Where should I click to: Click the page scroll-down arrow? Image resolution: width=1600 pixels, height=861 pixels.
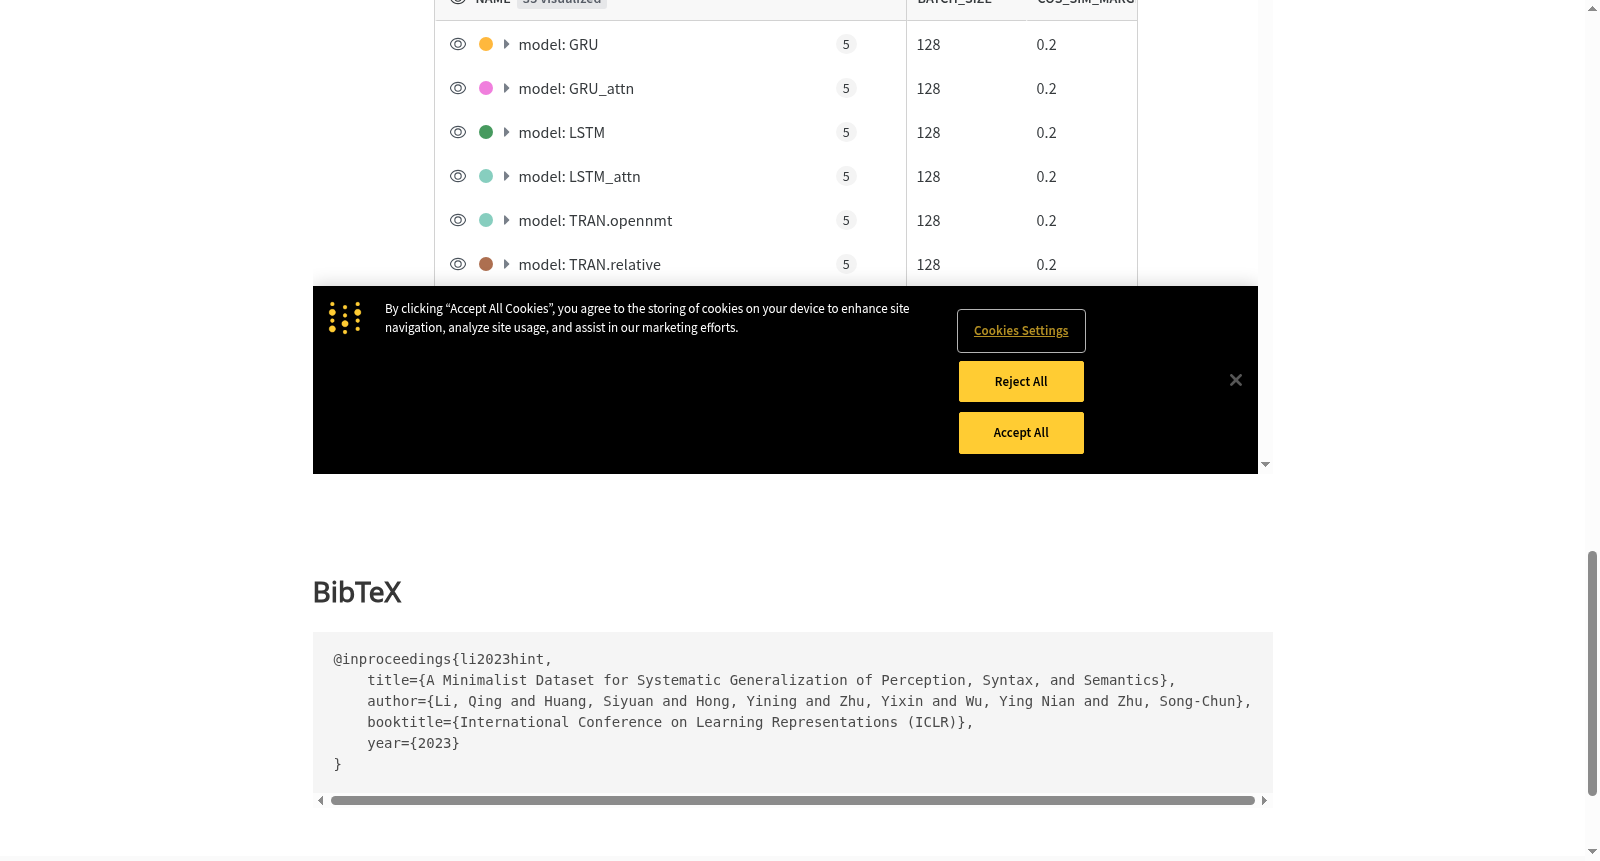point(1592,852)
